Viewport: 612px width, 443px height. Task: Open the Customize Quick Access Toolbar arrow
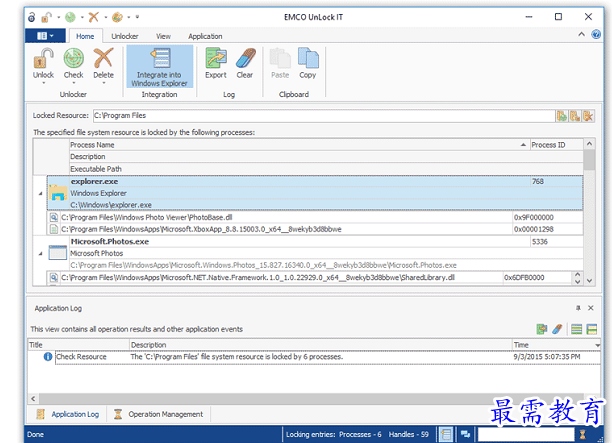tap(137, 17)
